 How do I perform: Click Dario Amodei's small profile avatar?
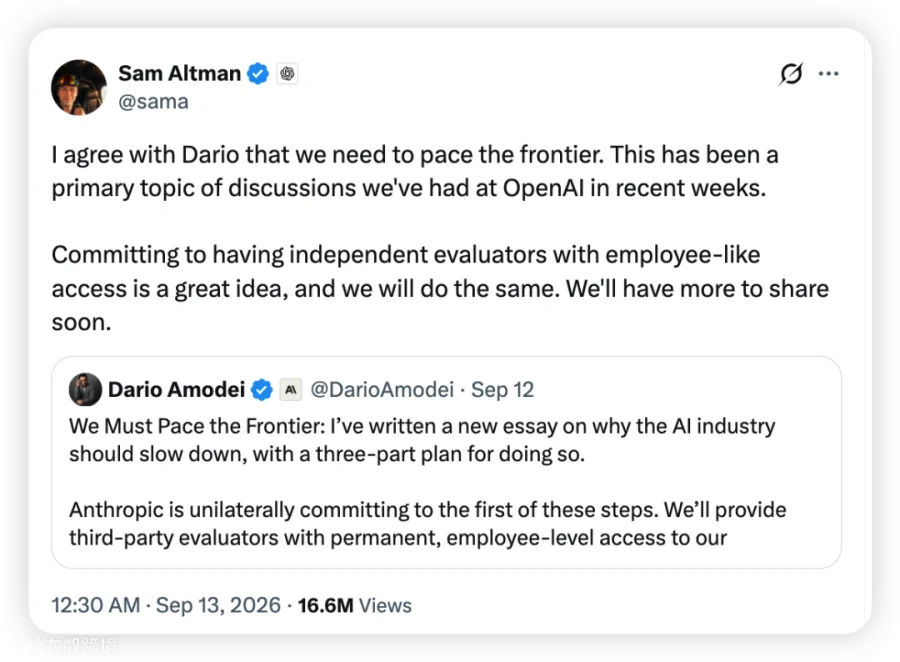(x=85, y=389)
